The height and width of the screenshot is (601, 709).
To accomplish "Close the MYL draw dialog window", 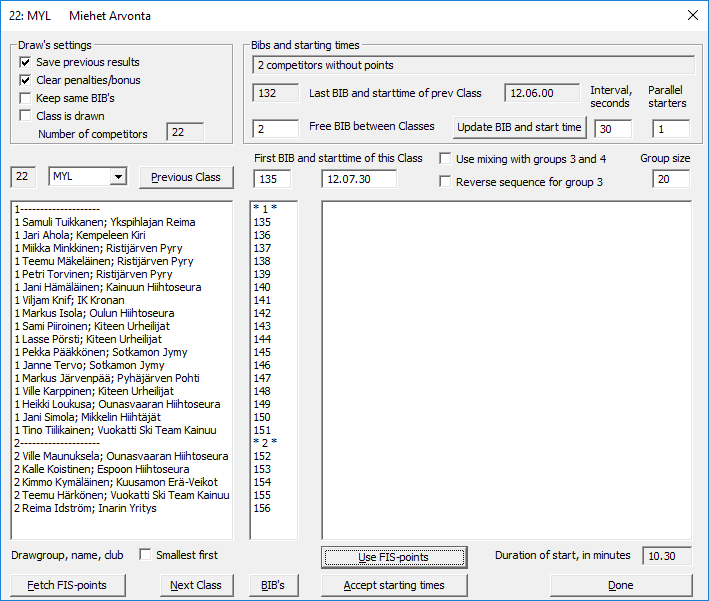I will coord(692,15).
